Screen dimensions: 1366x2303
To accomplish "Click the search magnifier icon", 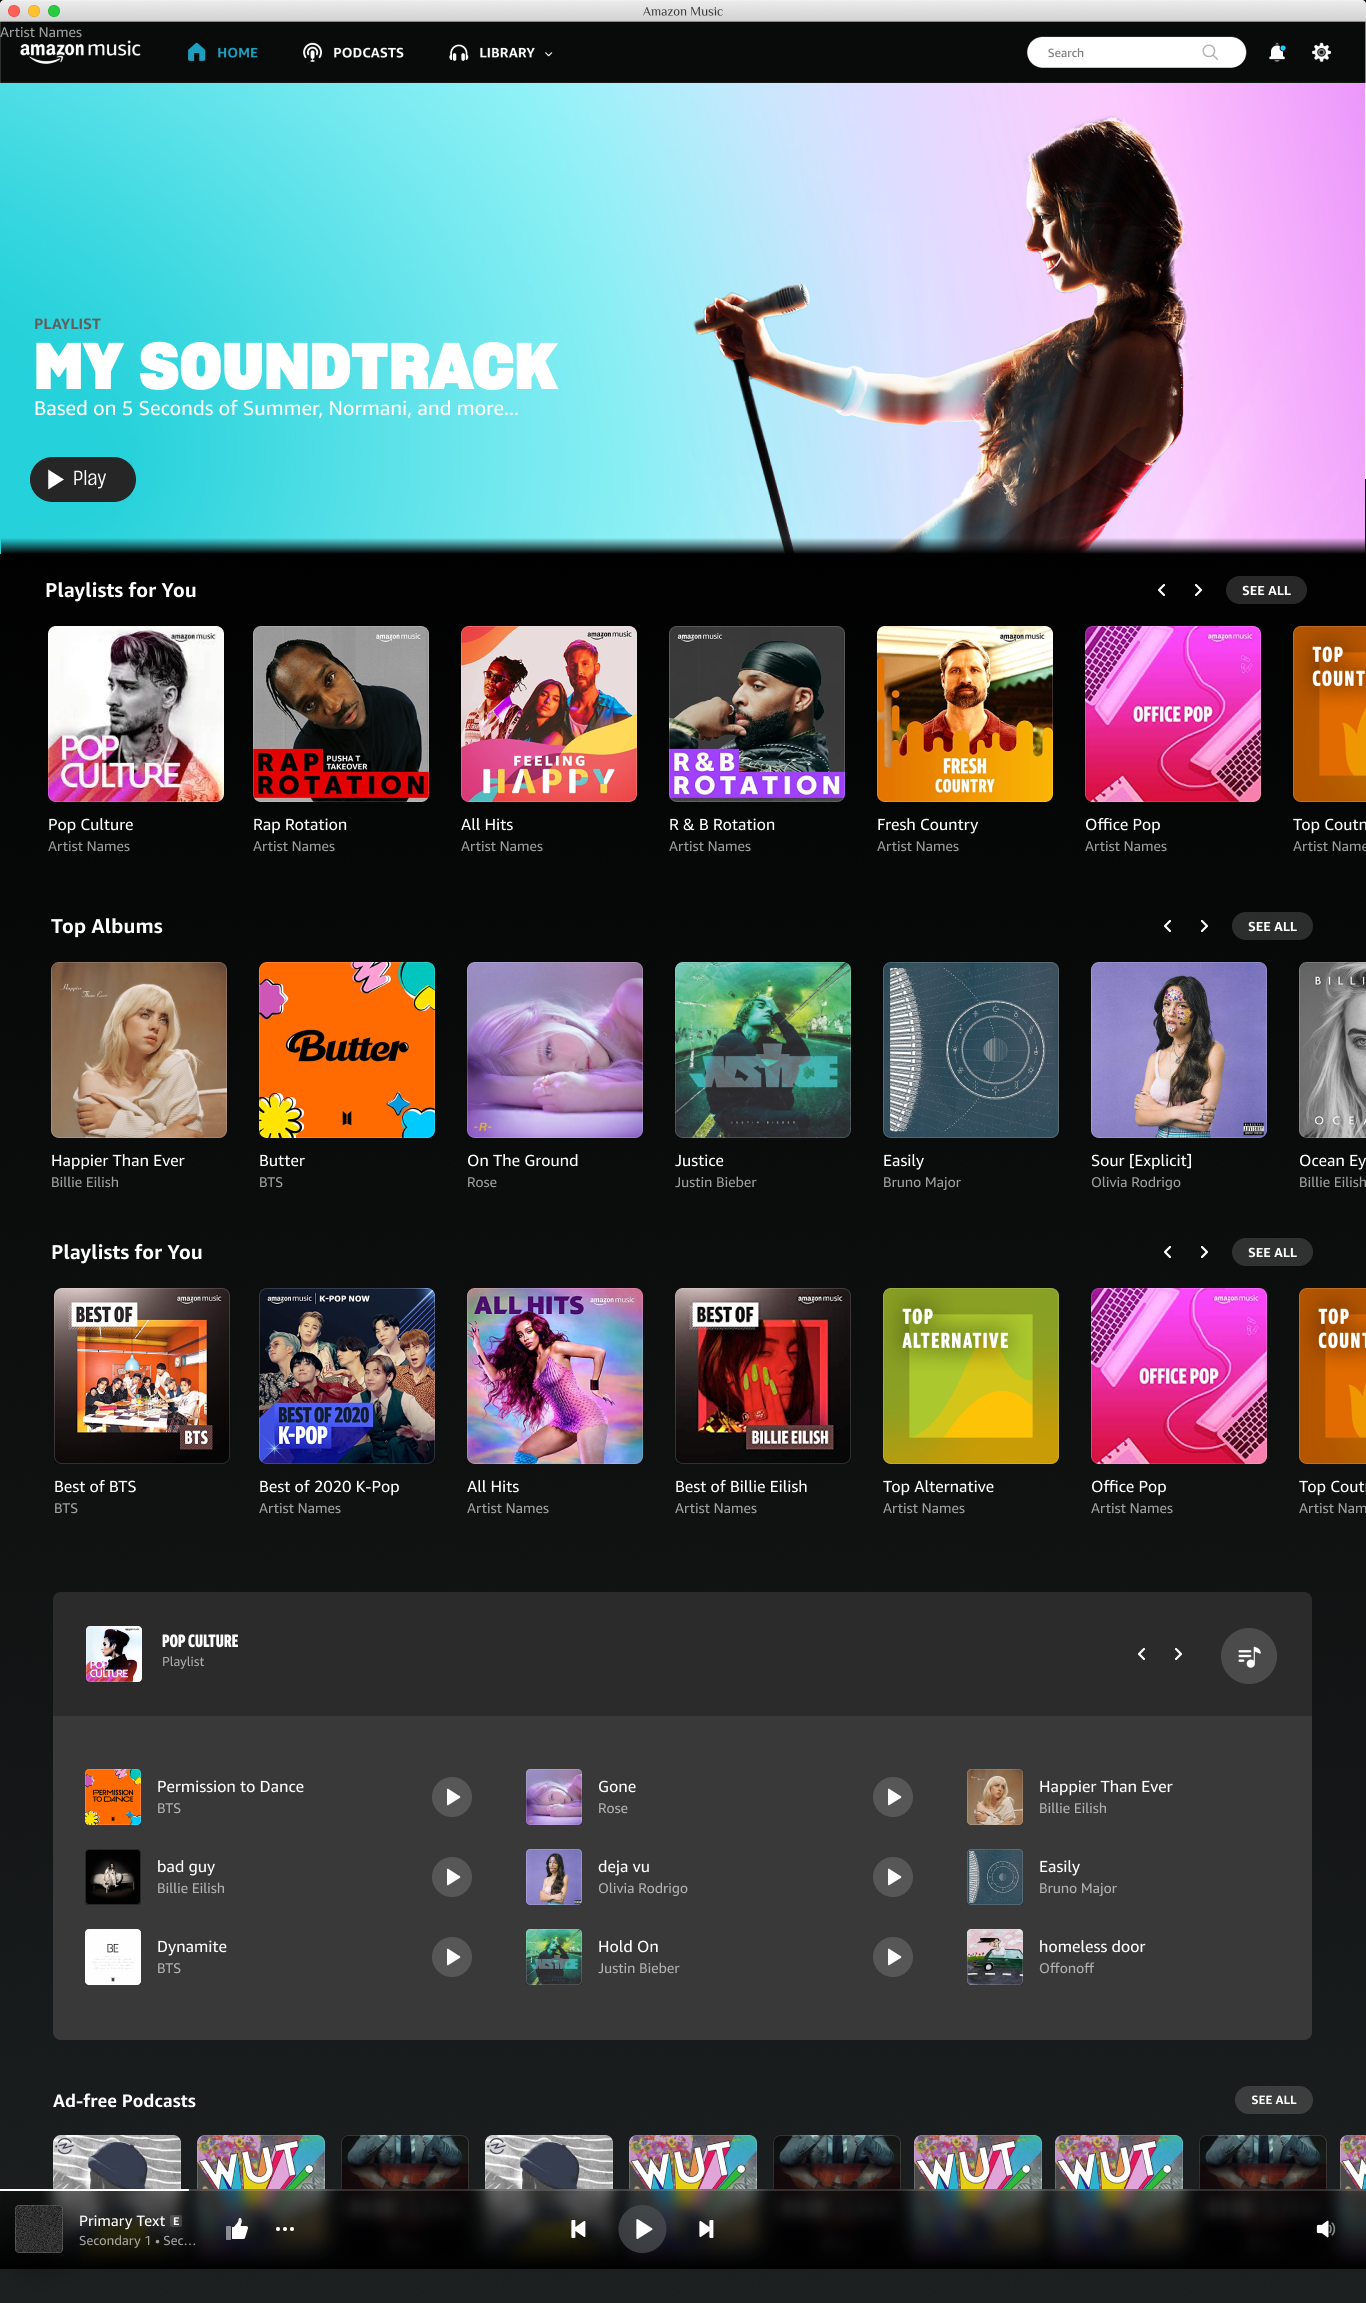I will pyautogui.click(x=1210, y=53).
